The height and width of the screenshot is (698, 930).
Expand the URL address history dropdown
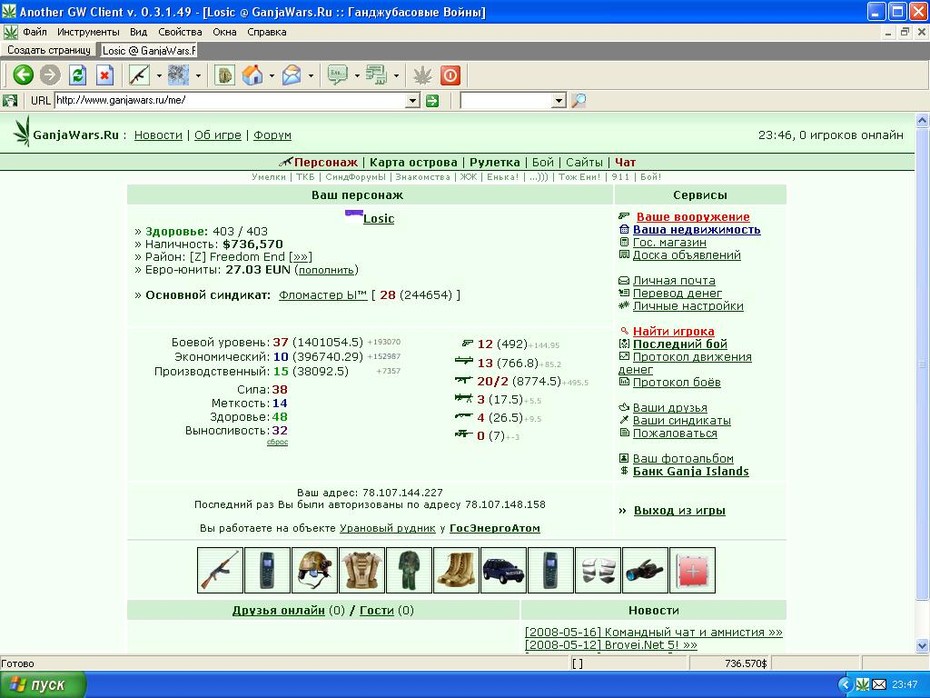pos(413,101)
